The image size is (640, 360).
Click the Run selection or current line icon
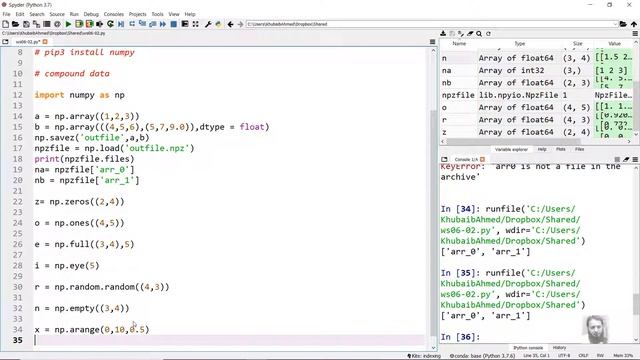point(100,24)
